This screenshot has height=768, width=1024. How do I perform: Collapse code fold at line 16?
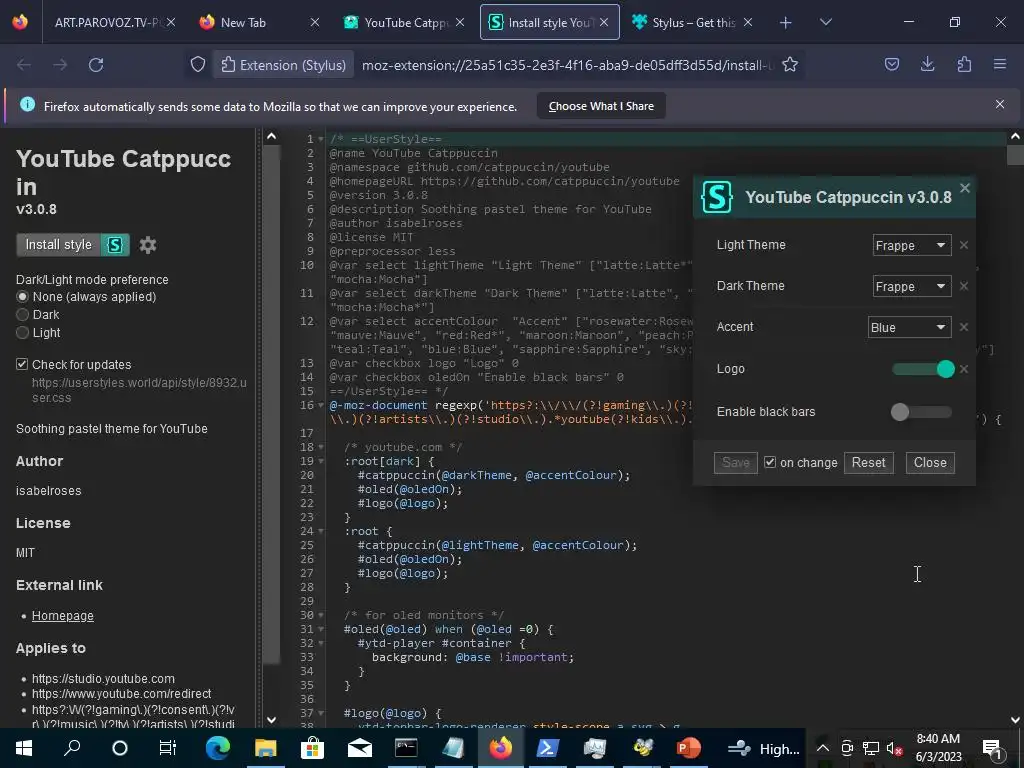pos(321,406)
